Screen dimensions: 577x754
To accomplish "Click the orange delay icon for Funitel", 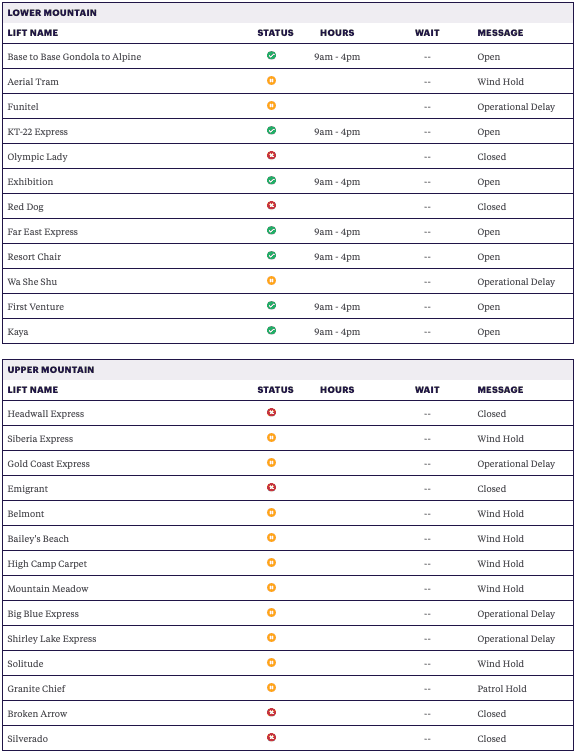I will point(271,106).
